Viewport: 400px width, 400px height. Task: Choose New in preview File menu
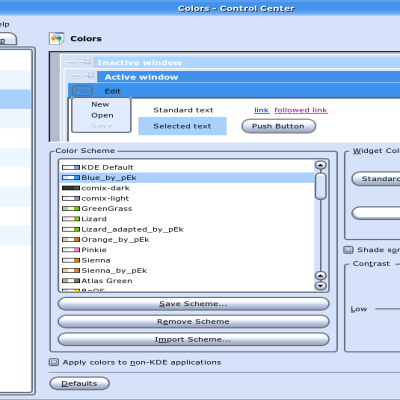[100, 105]
